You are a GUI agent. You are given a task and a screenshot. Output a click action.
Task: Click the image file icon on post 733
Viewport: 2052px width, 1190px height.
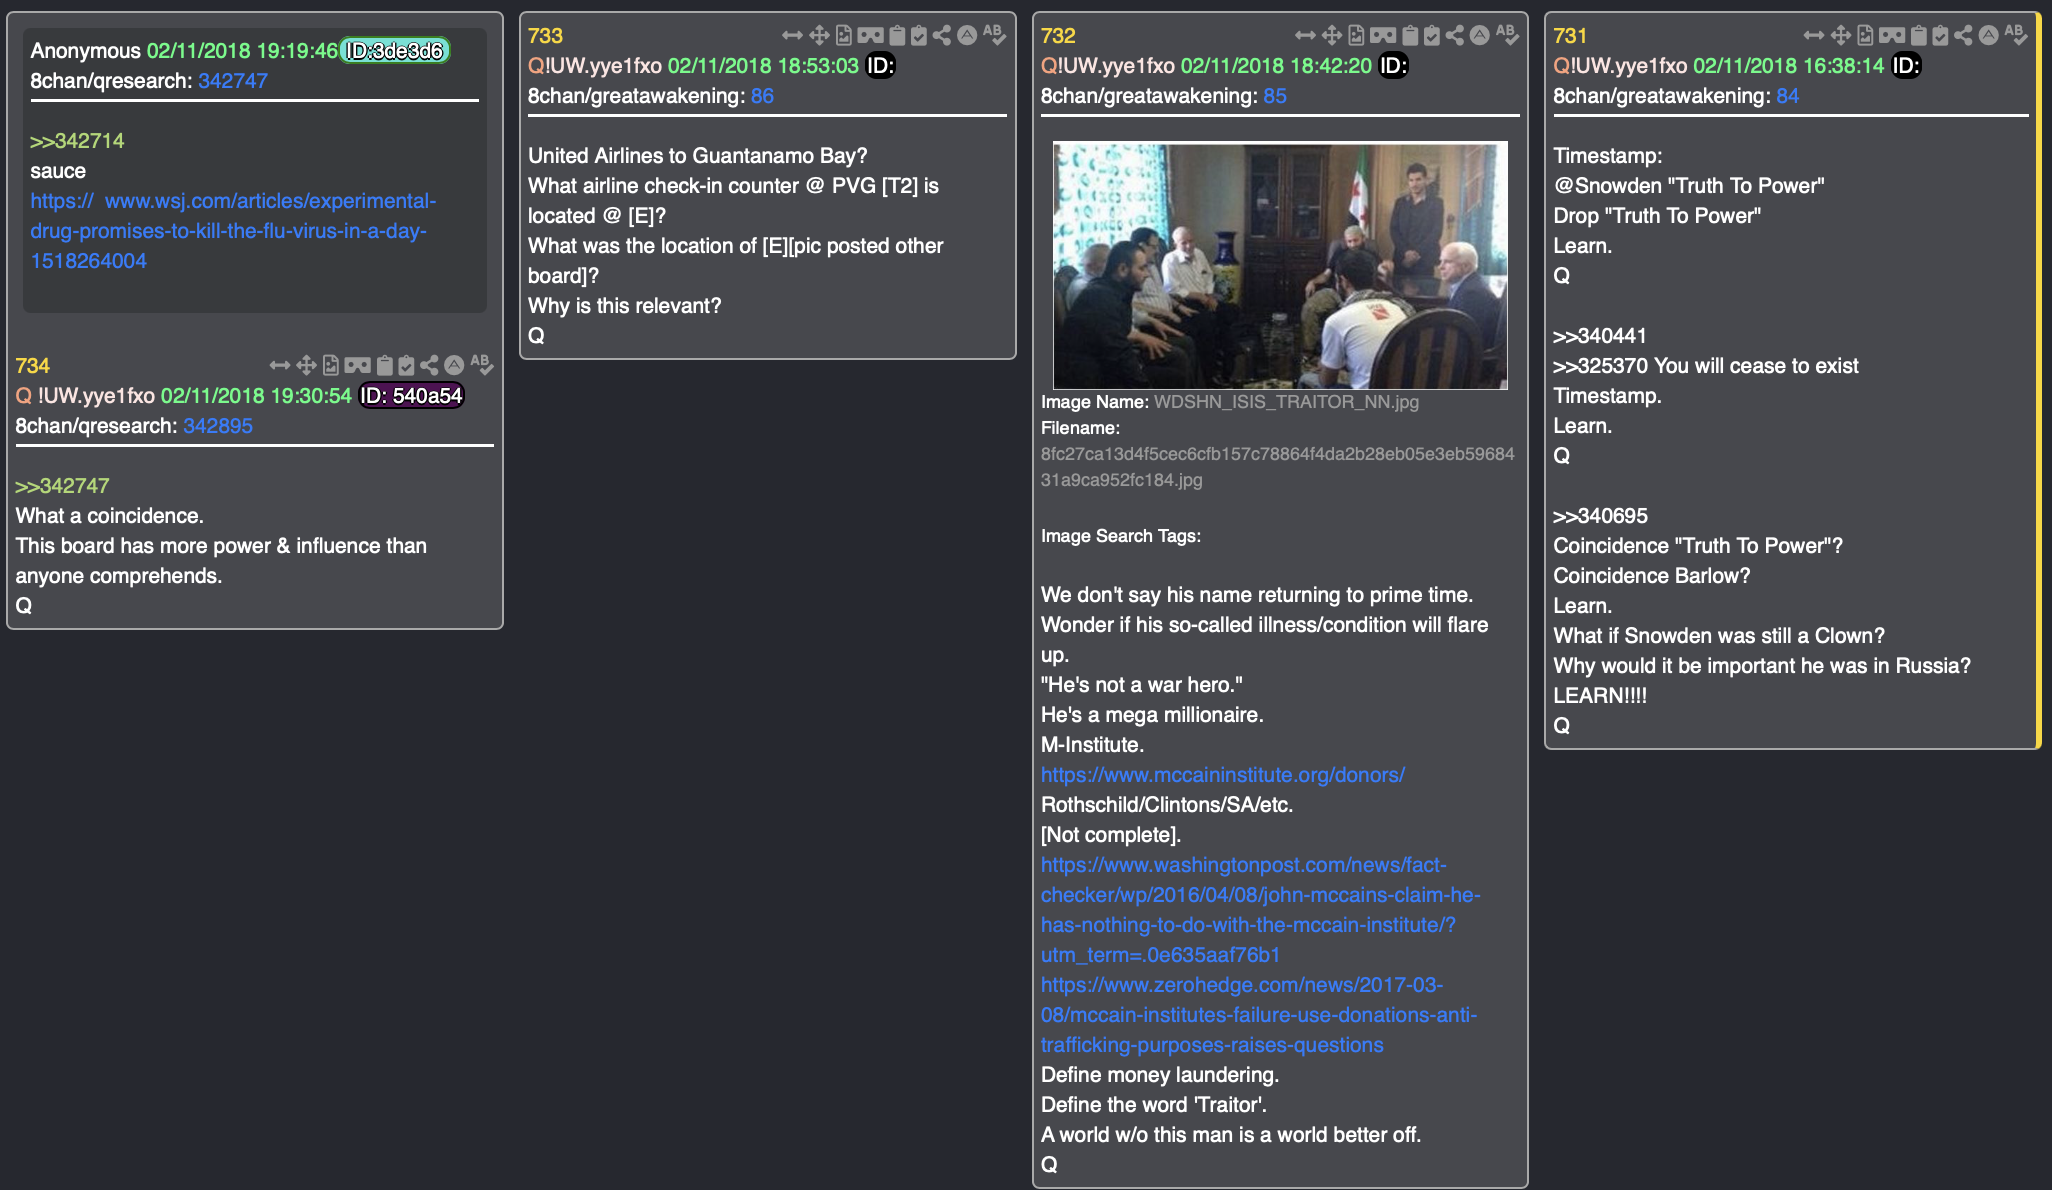click(x=844, y=36)
